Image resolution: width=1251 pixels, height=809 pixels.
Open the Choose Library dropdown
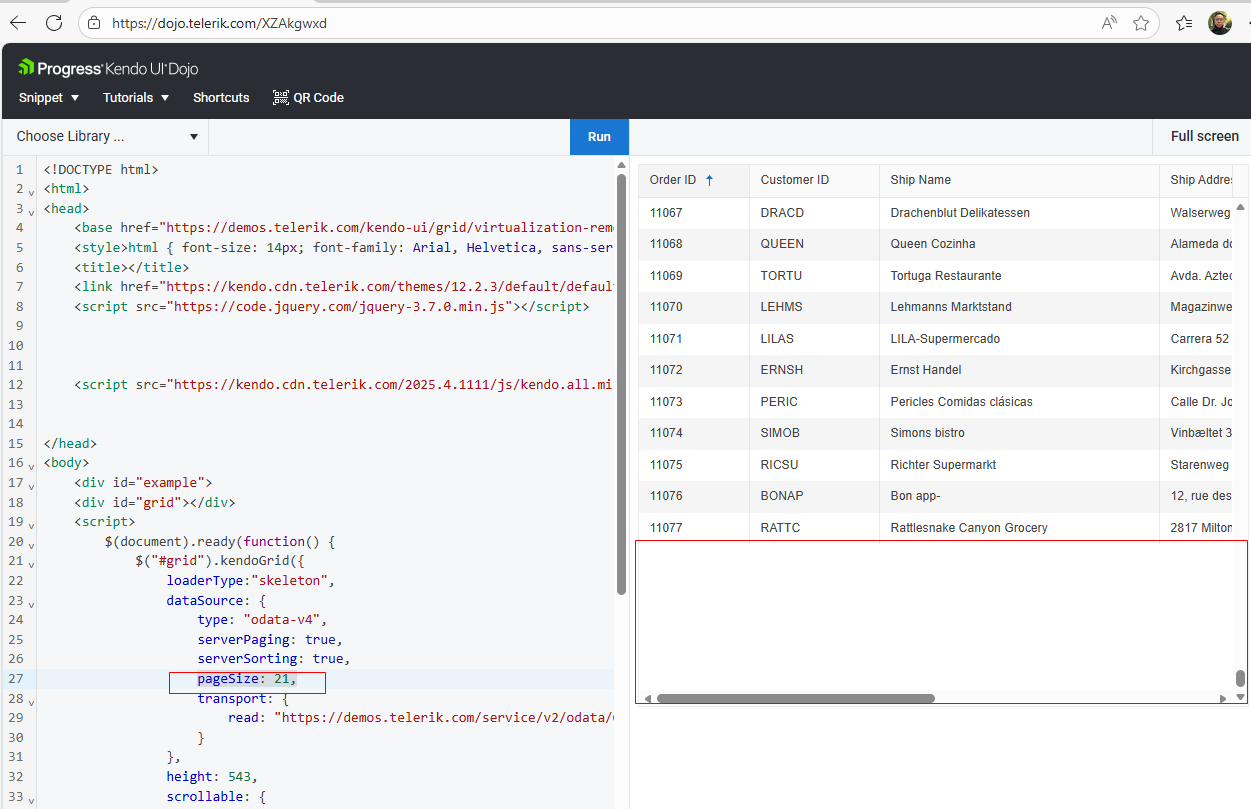(106, 136)
